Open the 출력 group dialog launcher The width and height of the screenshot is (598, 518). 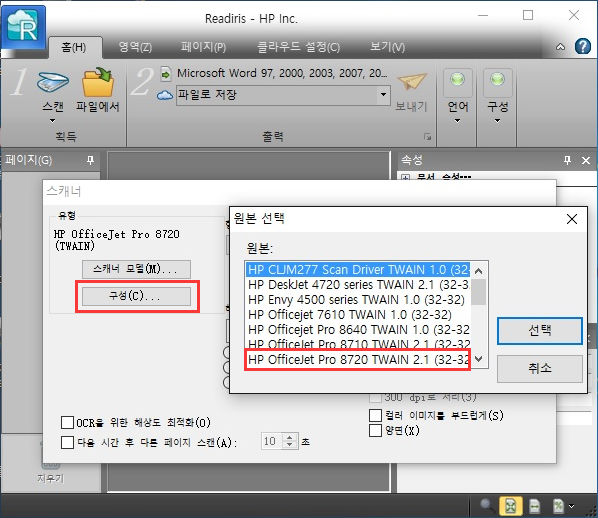point(427,136)
